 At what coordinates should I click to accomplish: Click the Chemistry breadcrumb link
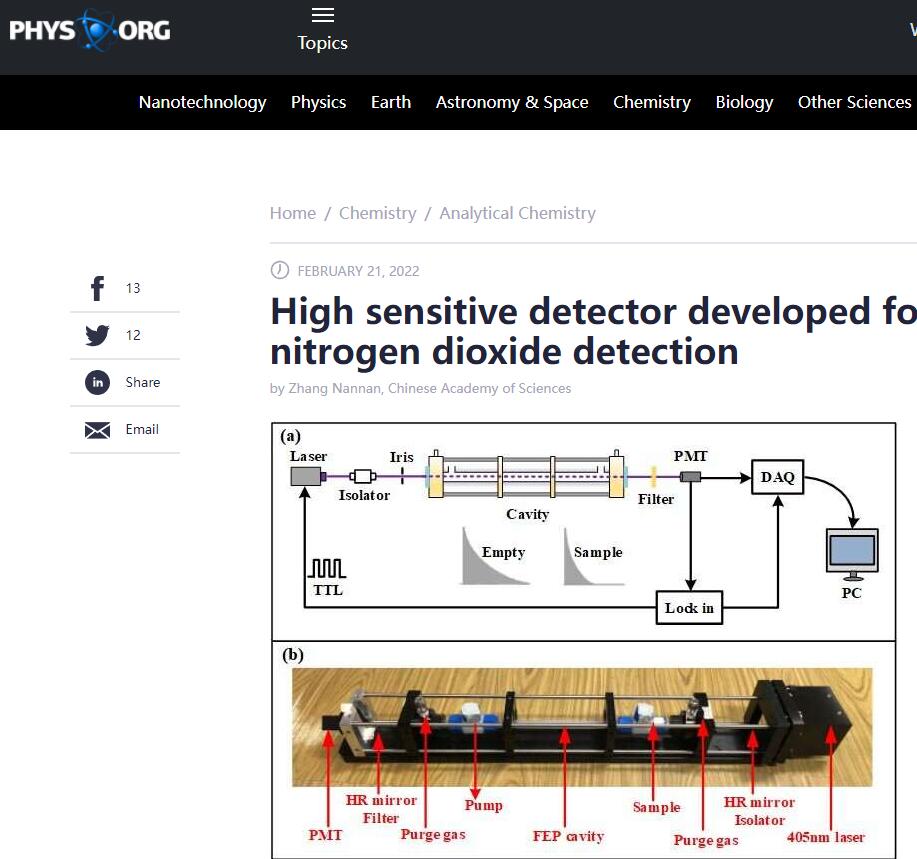[x=377, y=213]
